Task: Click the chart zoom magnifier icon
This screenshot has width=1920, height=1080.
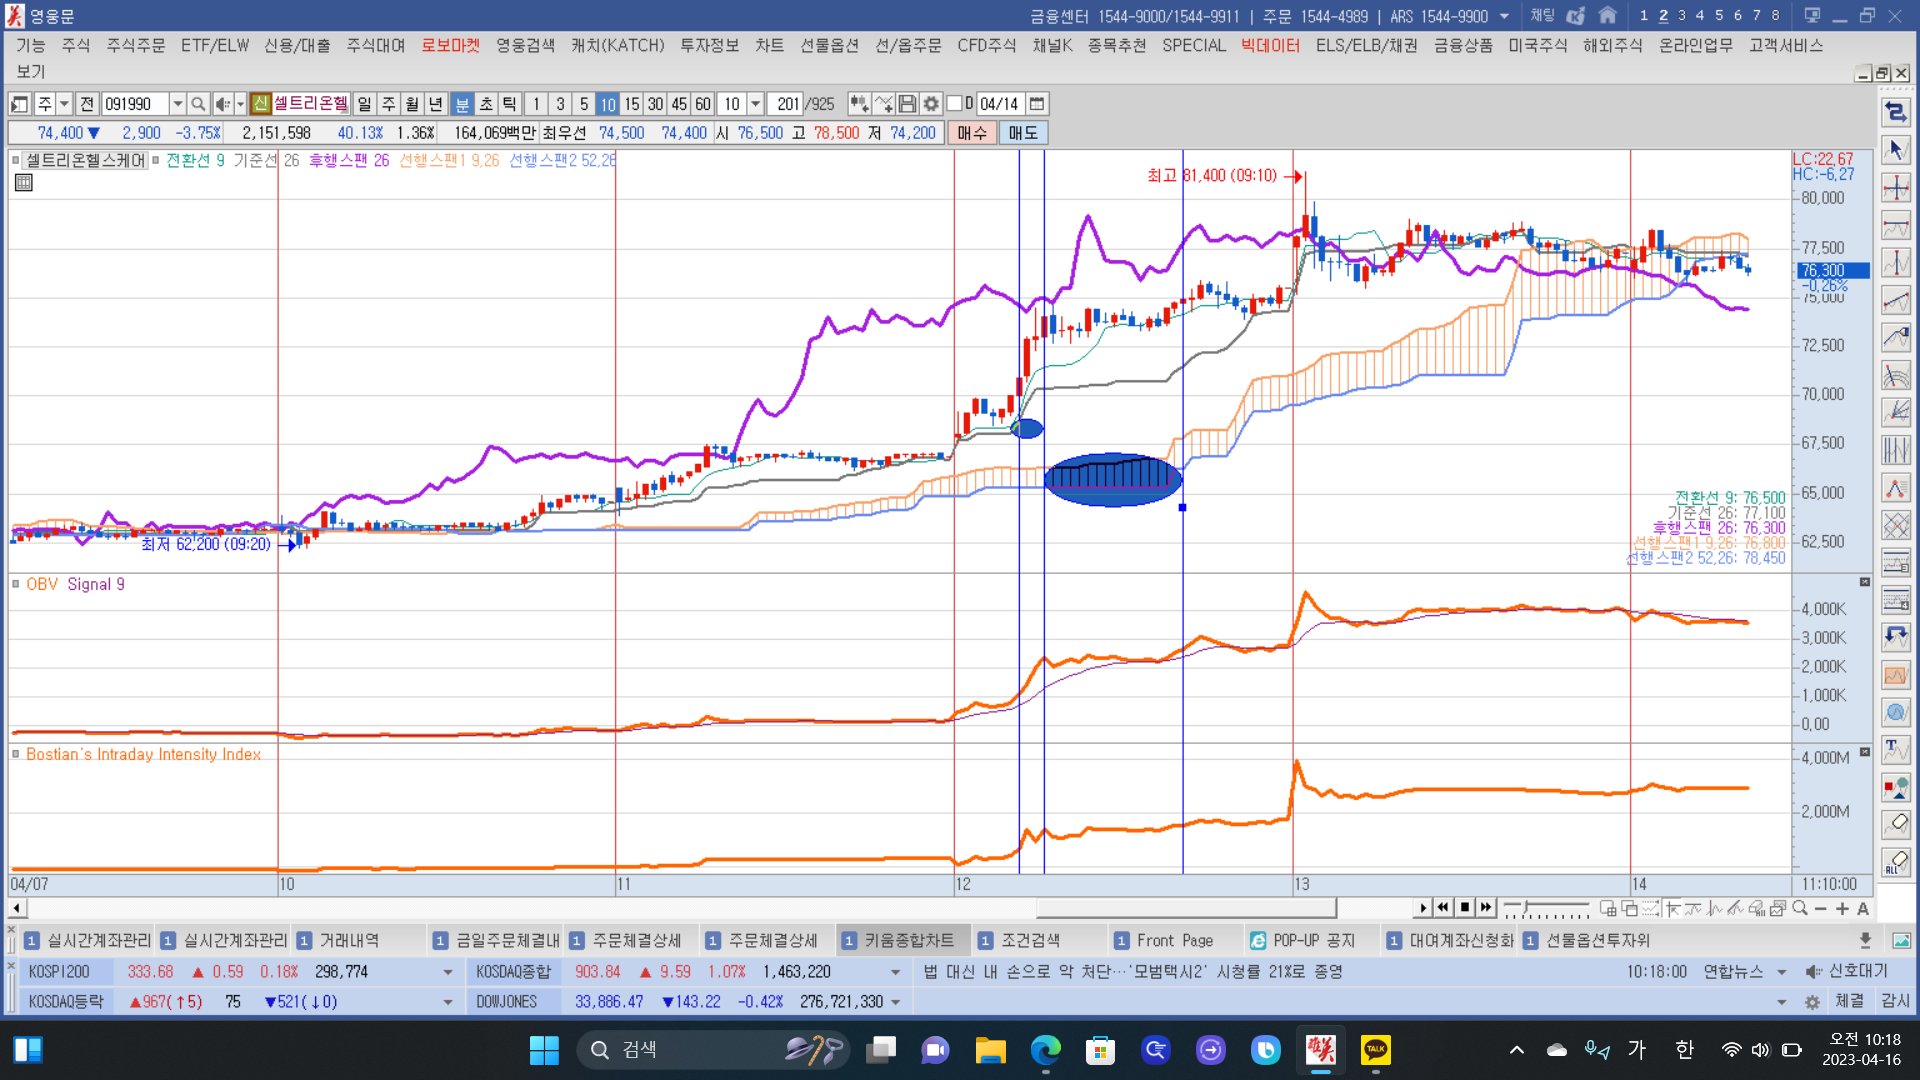Action: 1800,909
